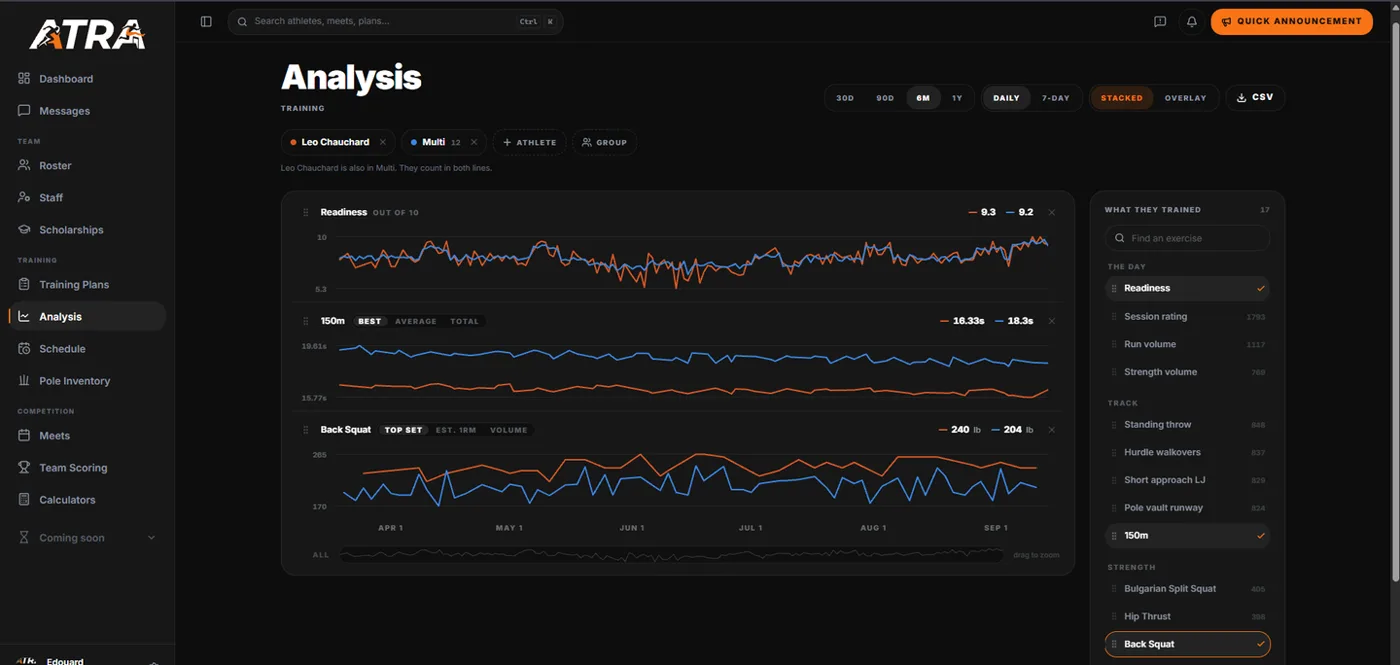This screenshot has height=665, width=1400.
Task: Click the Find an exercise search box
Action: 1188,239
